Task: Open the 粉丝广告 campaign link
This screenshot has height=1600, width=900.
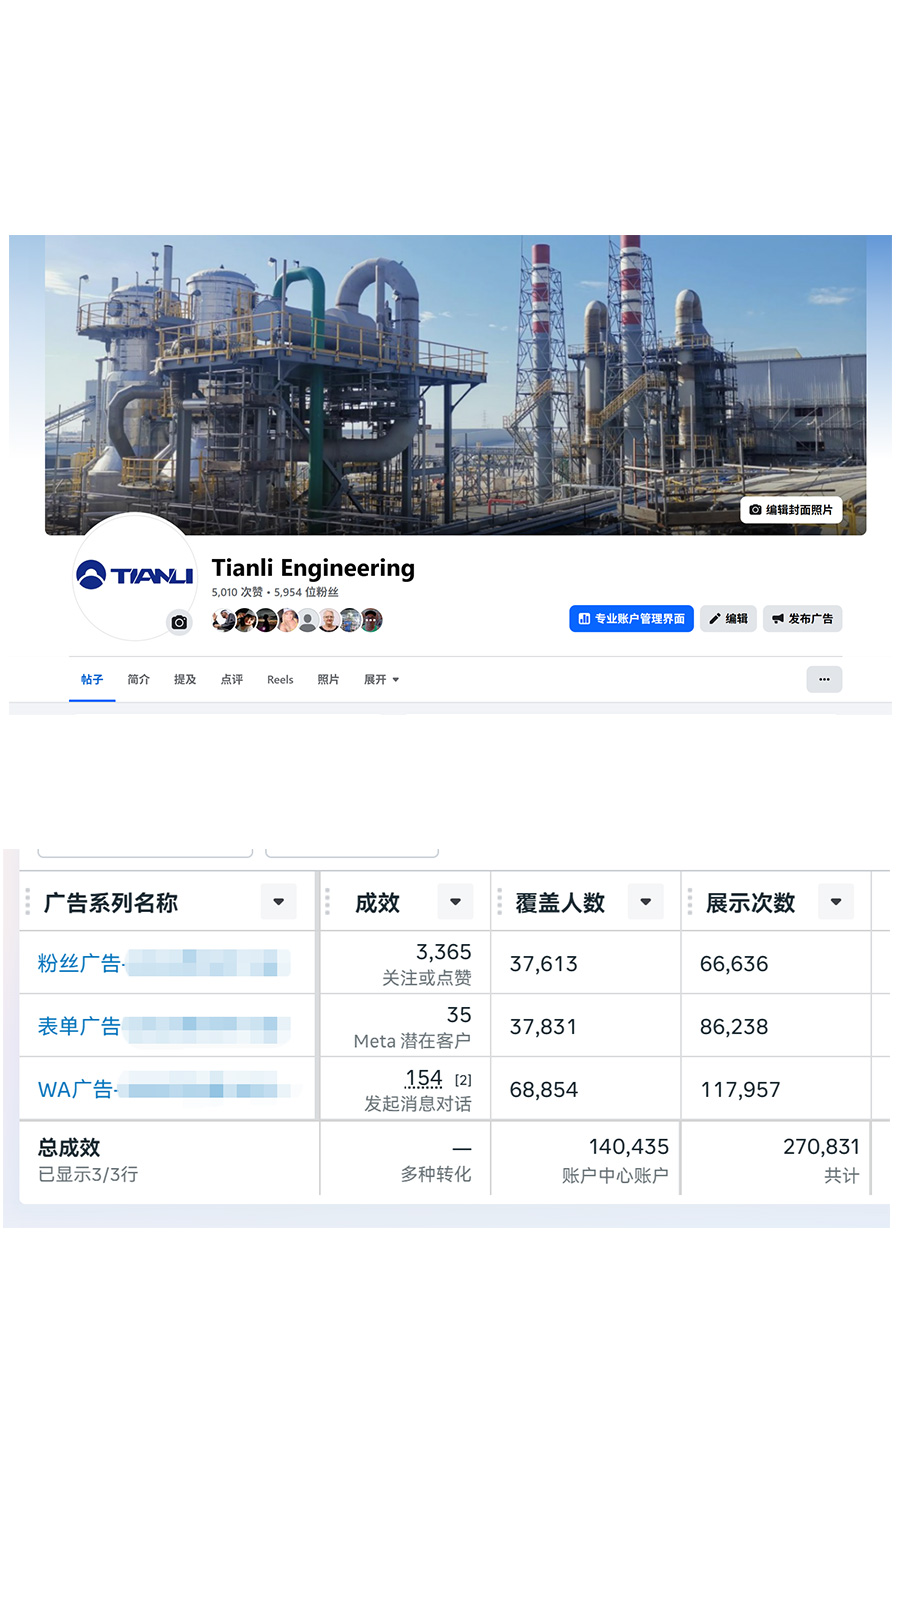Action: tap(80, 964)
